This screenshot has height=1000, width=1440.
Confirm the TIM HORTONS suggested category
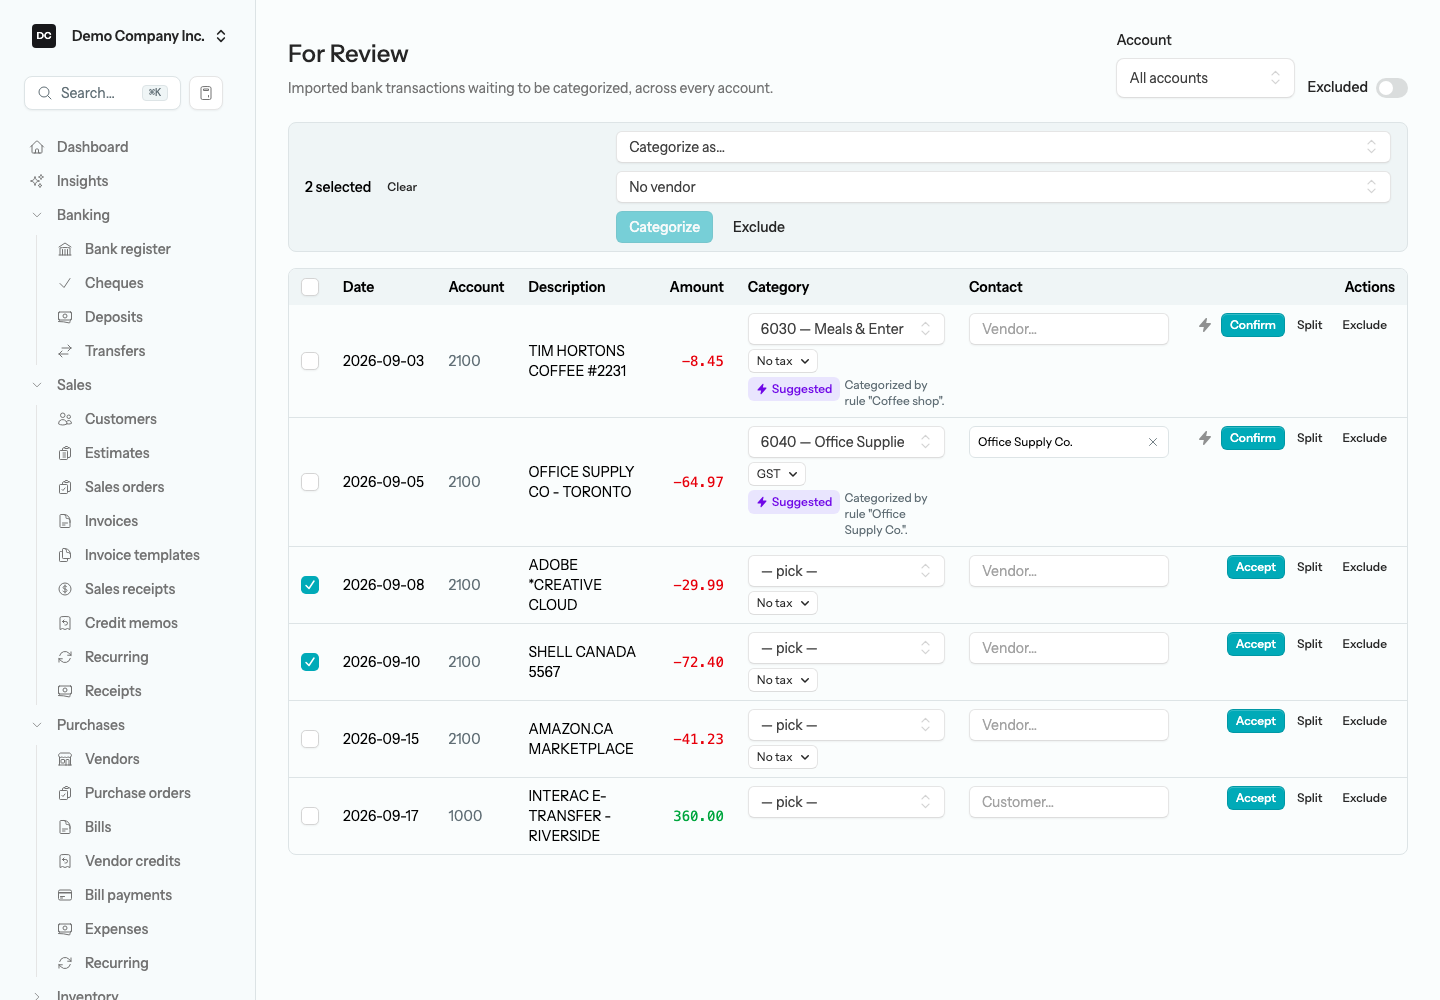pos(1252,325)
